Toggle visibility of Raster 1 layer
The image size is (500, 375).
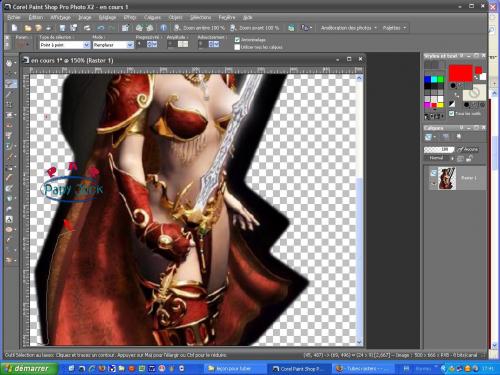[433, 173]
